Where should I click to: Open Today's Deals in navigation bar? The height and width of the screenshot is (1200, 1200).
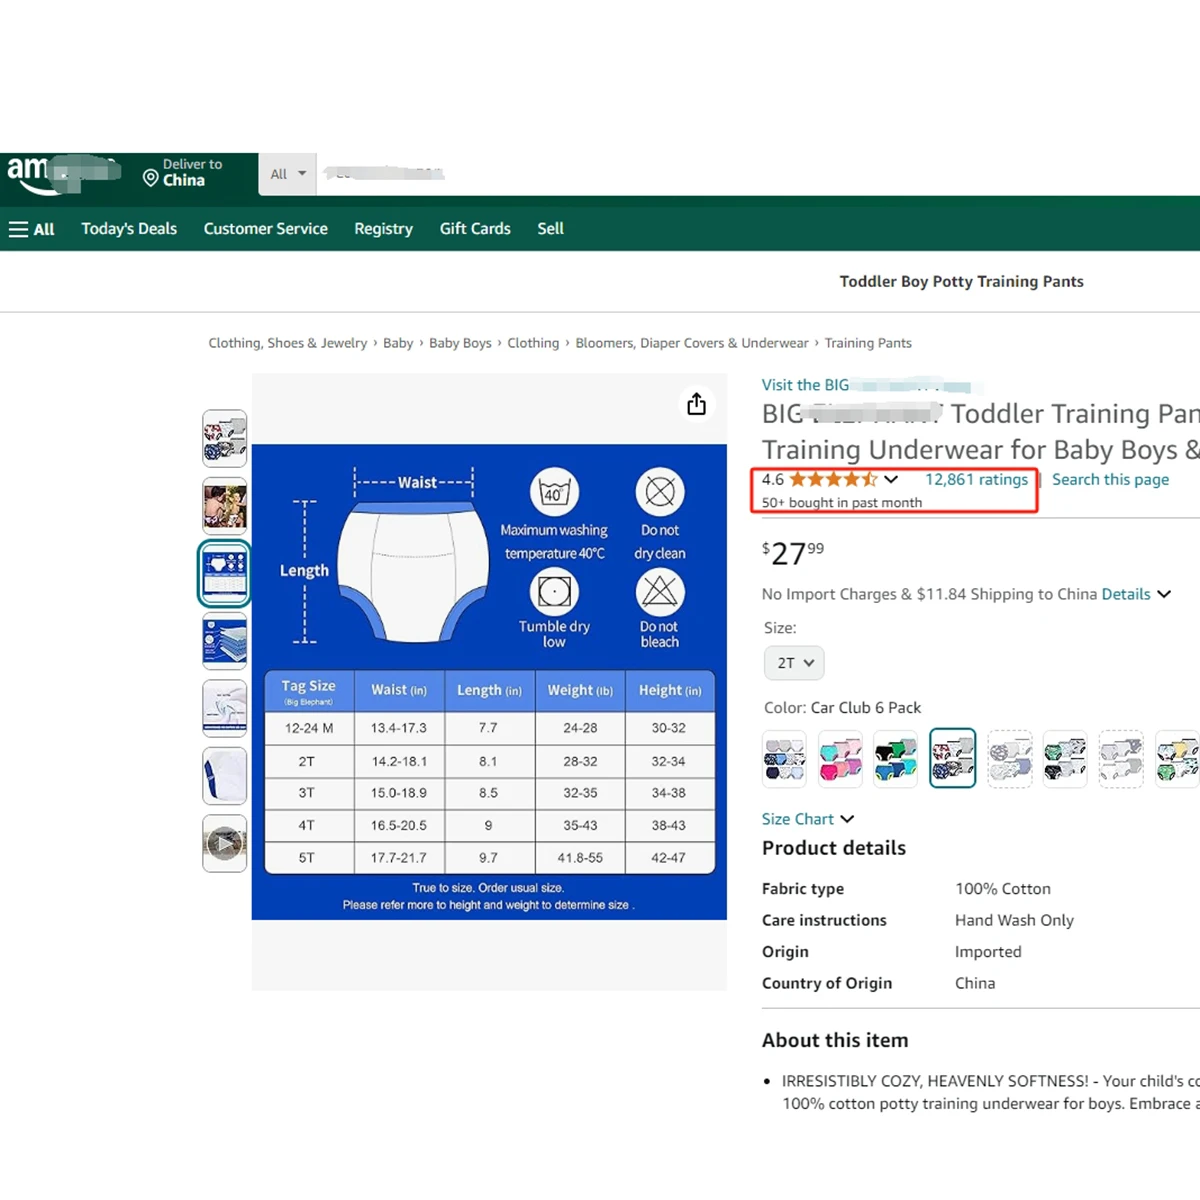click(x=129, y=229)
